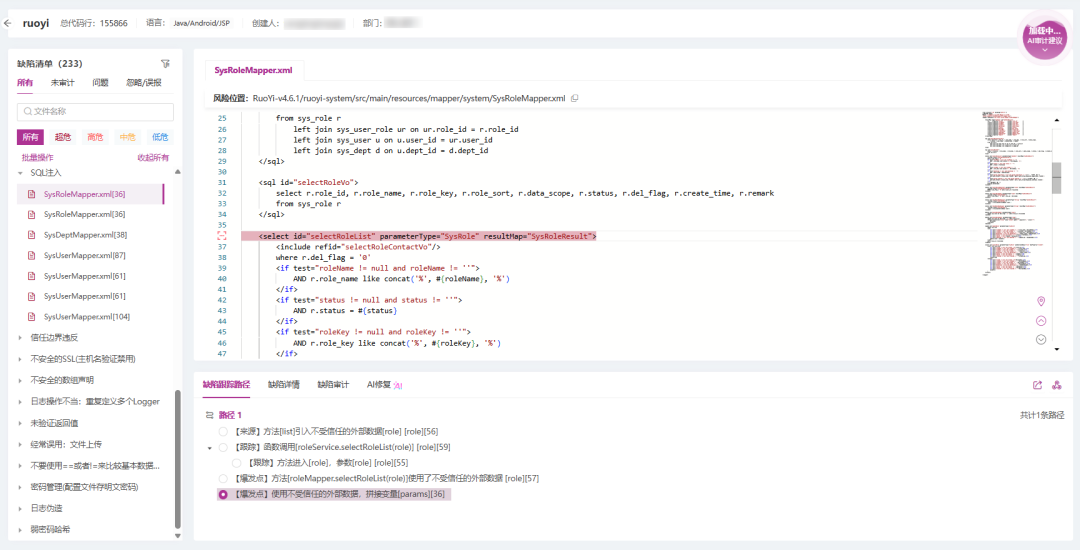Jump to next defect with down arrow

point(1041,340)
